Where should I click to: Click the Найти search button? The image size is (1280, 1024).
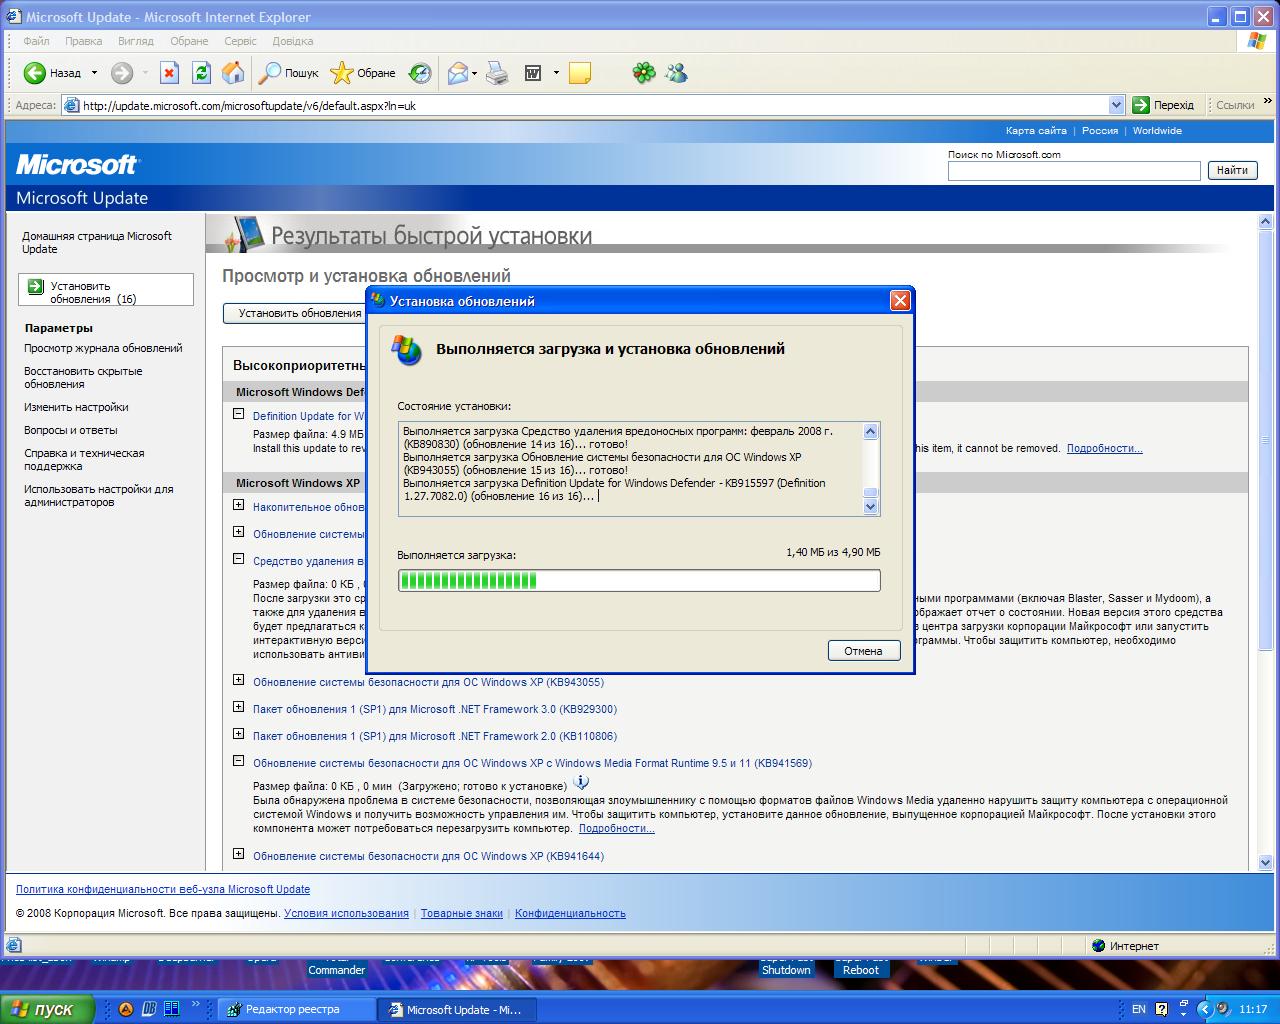click(x=1232, y=170)
